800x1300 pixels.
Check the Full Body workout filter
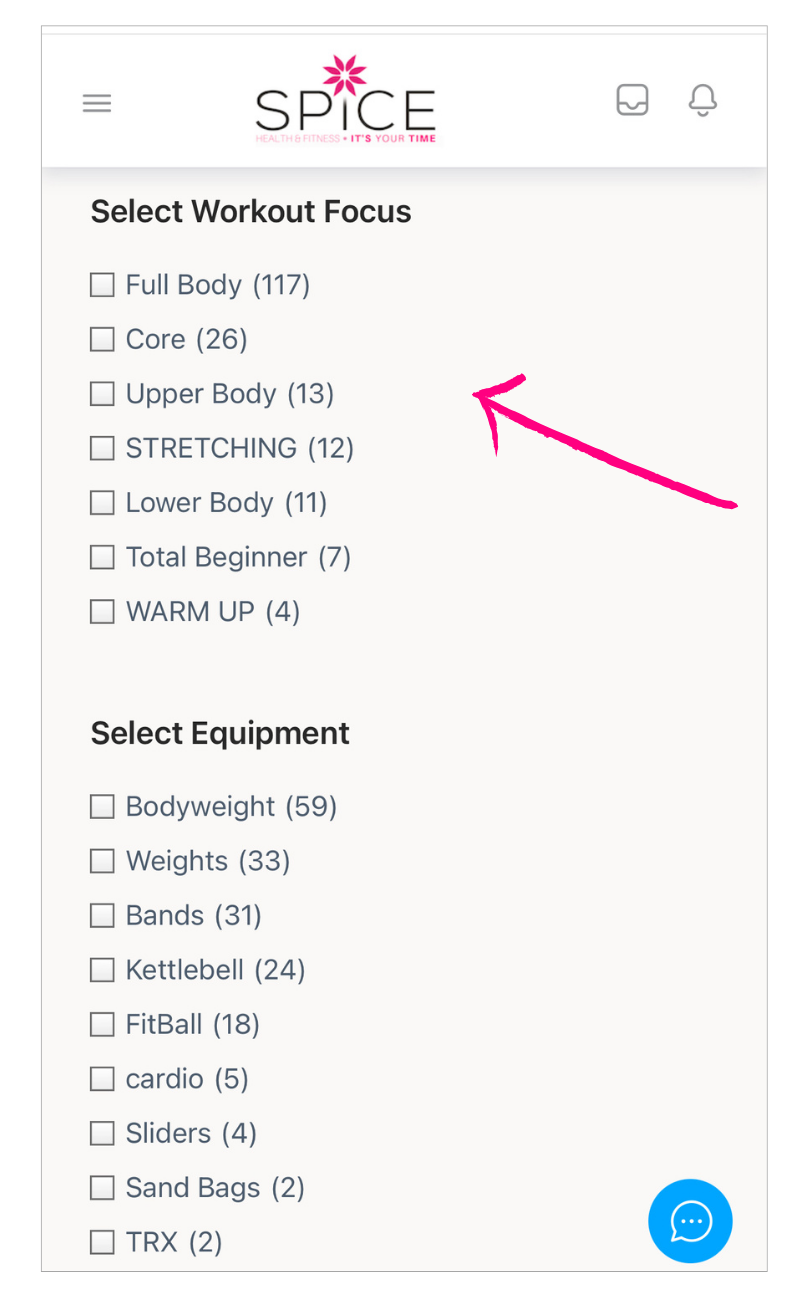click(102, 285)
